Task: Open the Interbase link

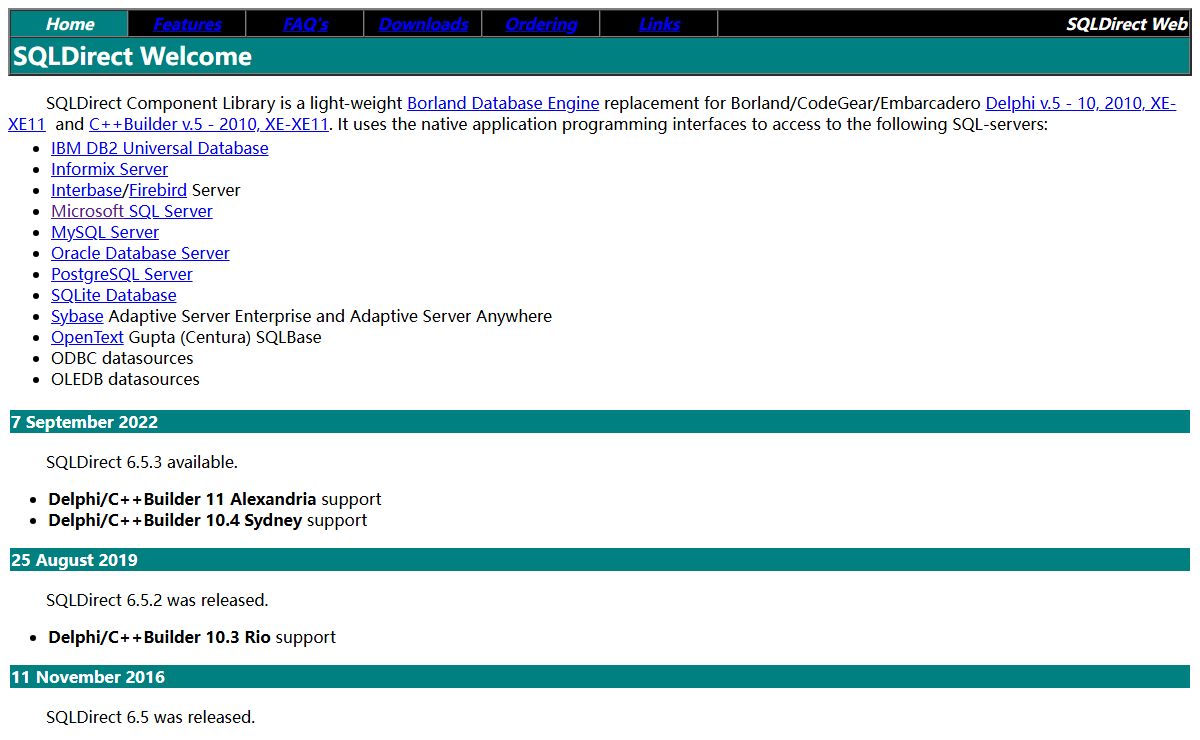Action: coord(87,190)
